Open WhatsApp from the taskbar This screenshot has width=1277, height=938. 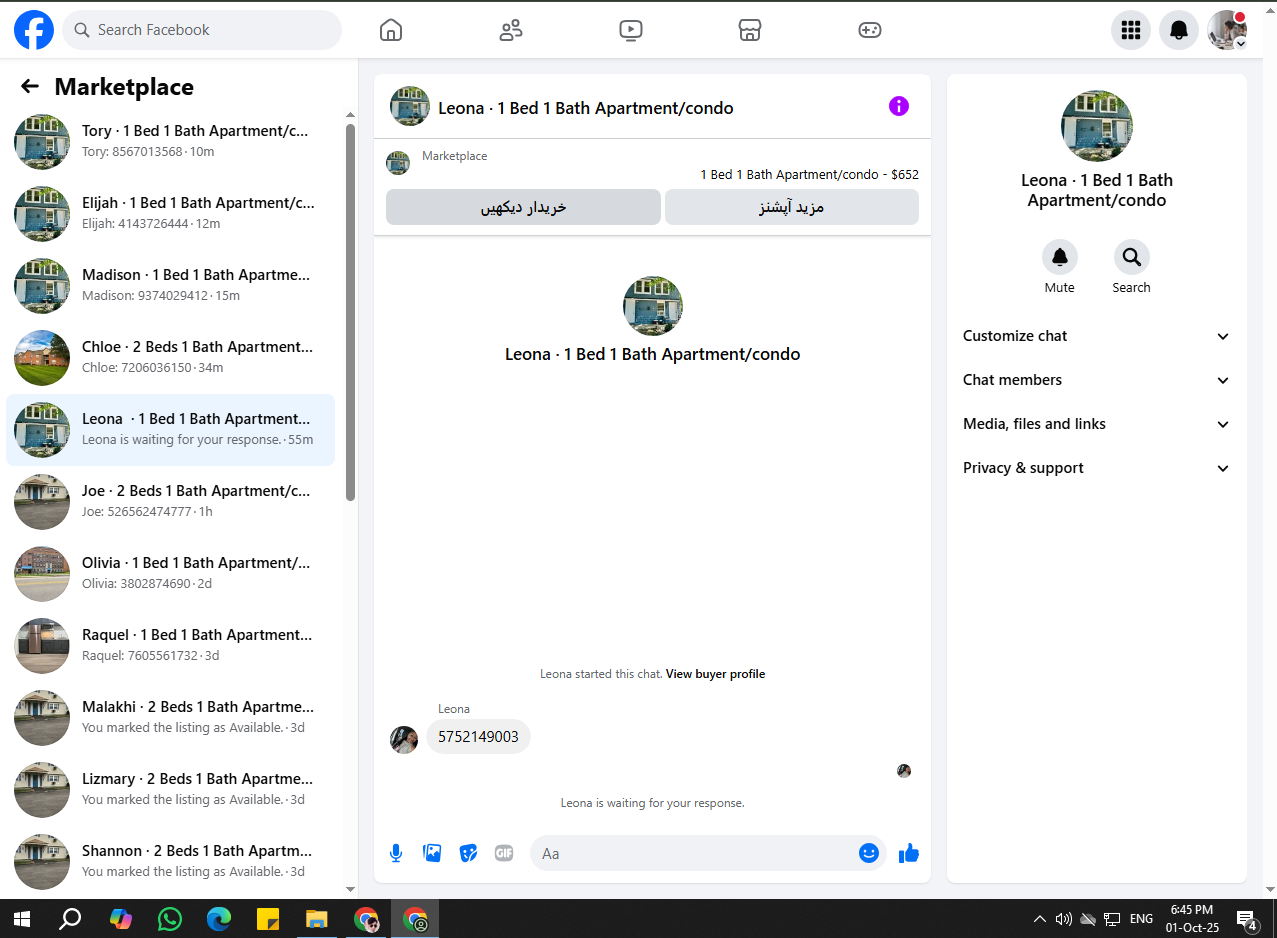pos(170,919)
